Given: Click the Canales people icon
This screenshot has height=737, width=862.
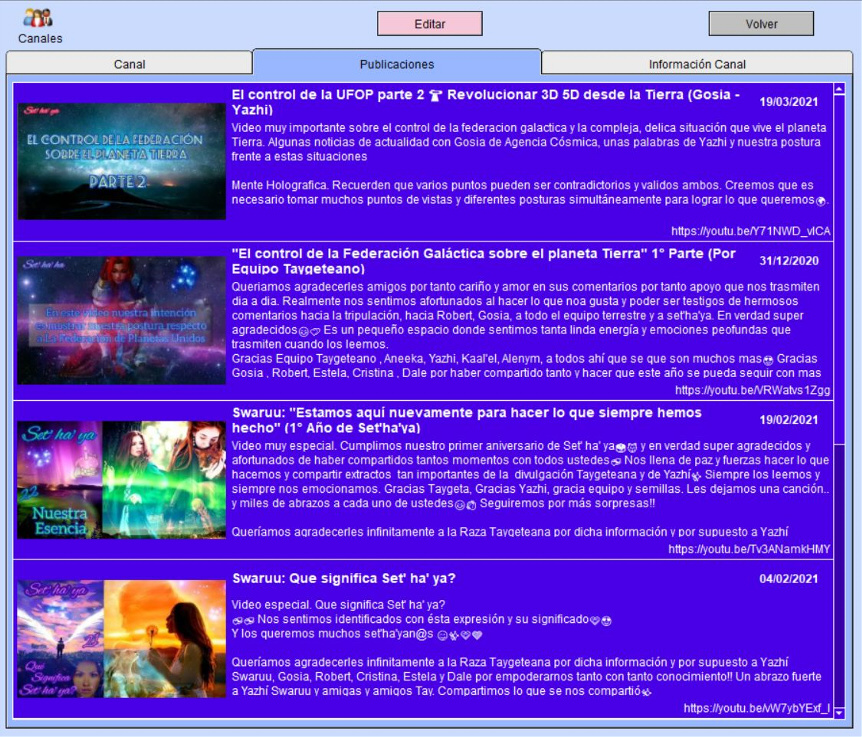Looking at the screenshot, I should (x=38, y=18).
